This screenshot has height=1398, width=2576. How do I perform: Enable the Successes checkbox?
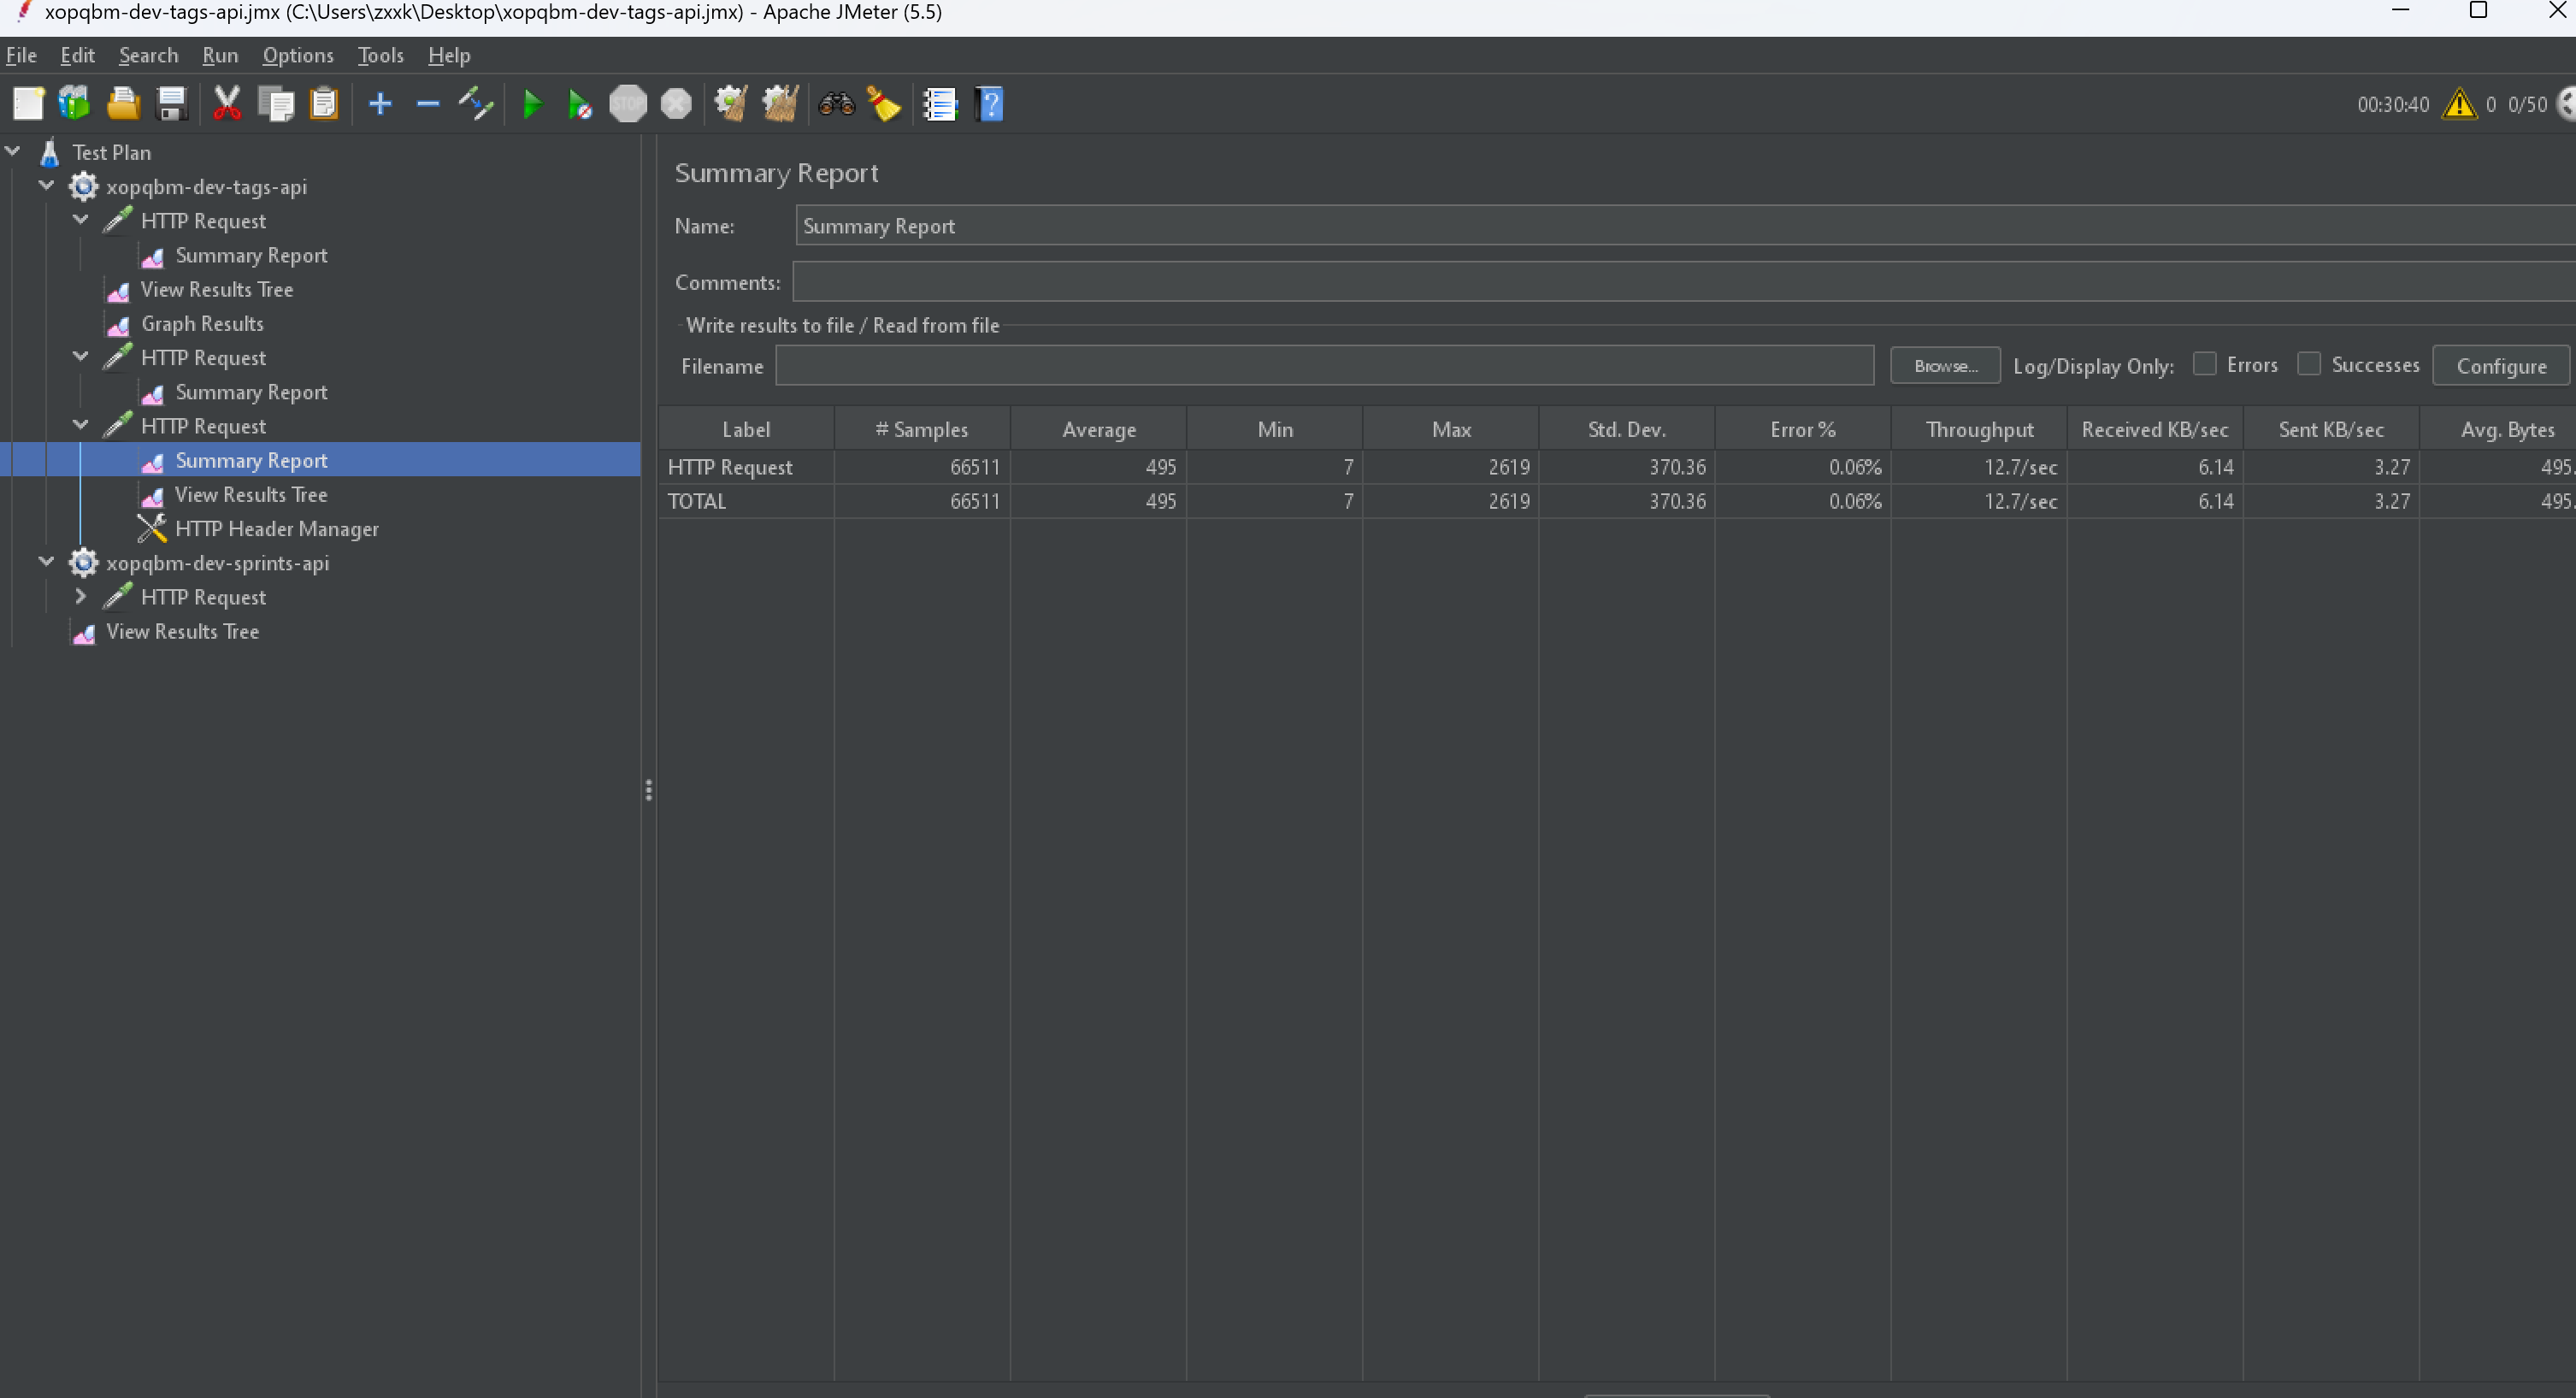[2308, 364]
